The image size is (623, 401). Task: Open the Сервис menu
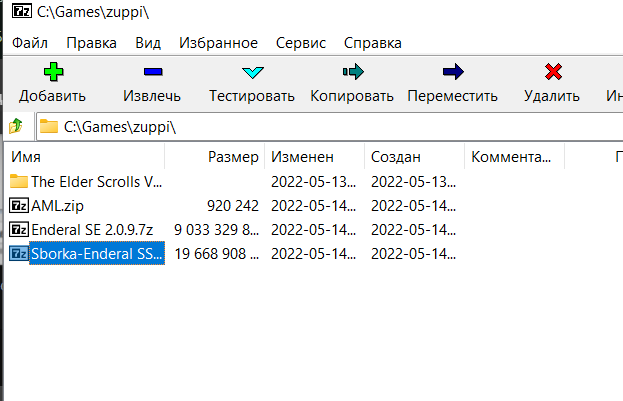coord(301,43)
